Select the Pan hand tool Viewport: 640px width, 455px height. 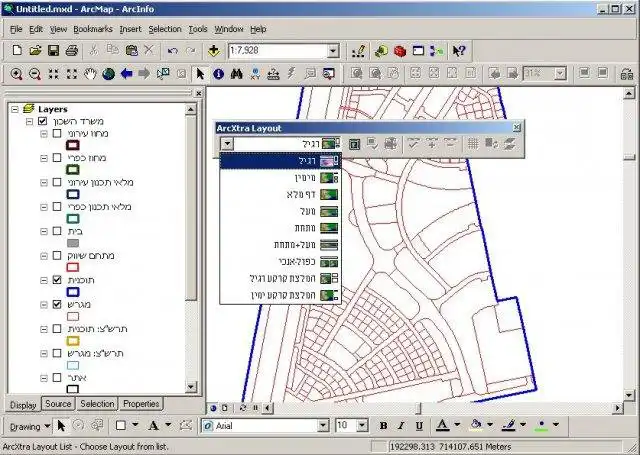pos(90,74)
